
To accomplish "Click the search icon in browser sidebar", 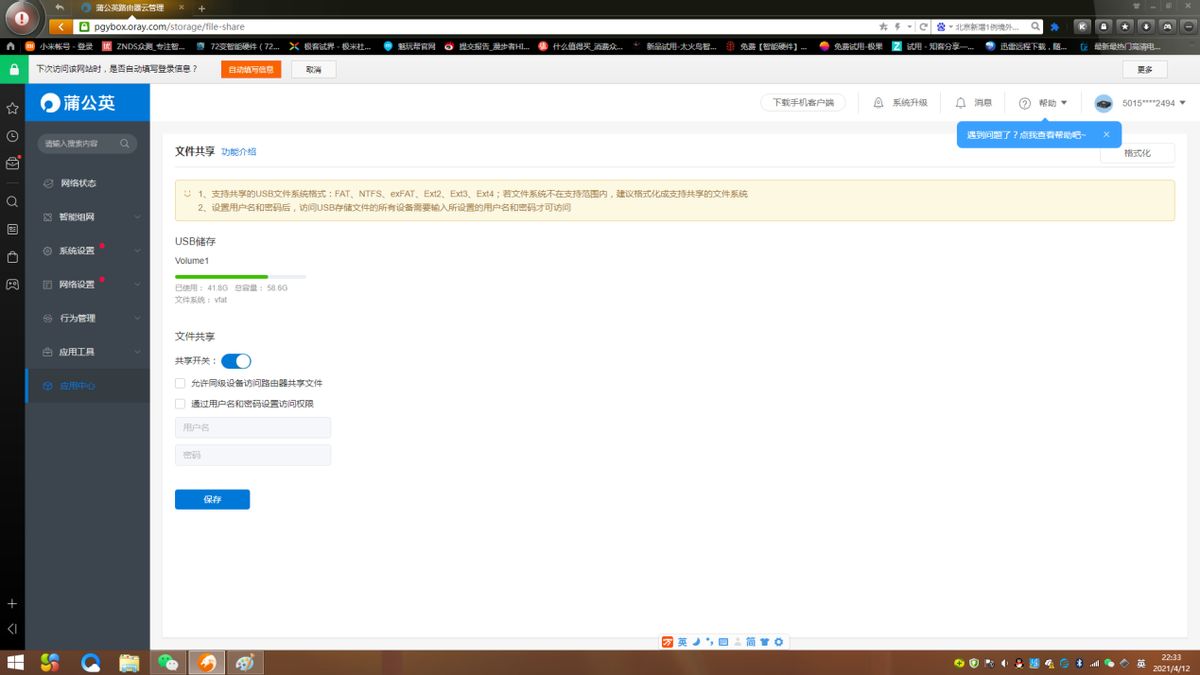I will tap(12, 201).
